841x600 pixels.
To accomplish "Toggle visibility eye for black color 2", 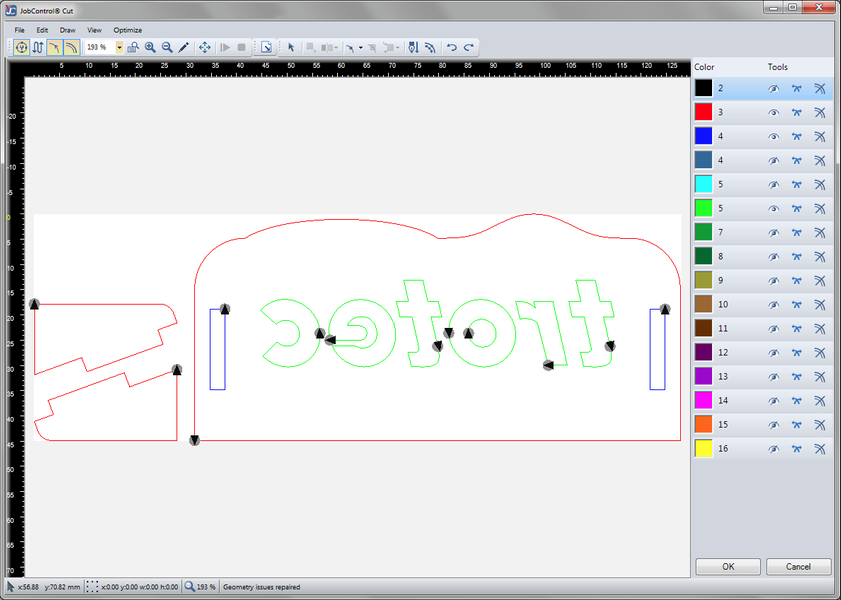I will 773,89.
